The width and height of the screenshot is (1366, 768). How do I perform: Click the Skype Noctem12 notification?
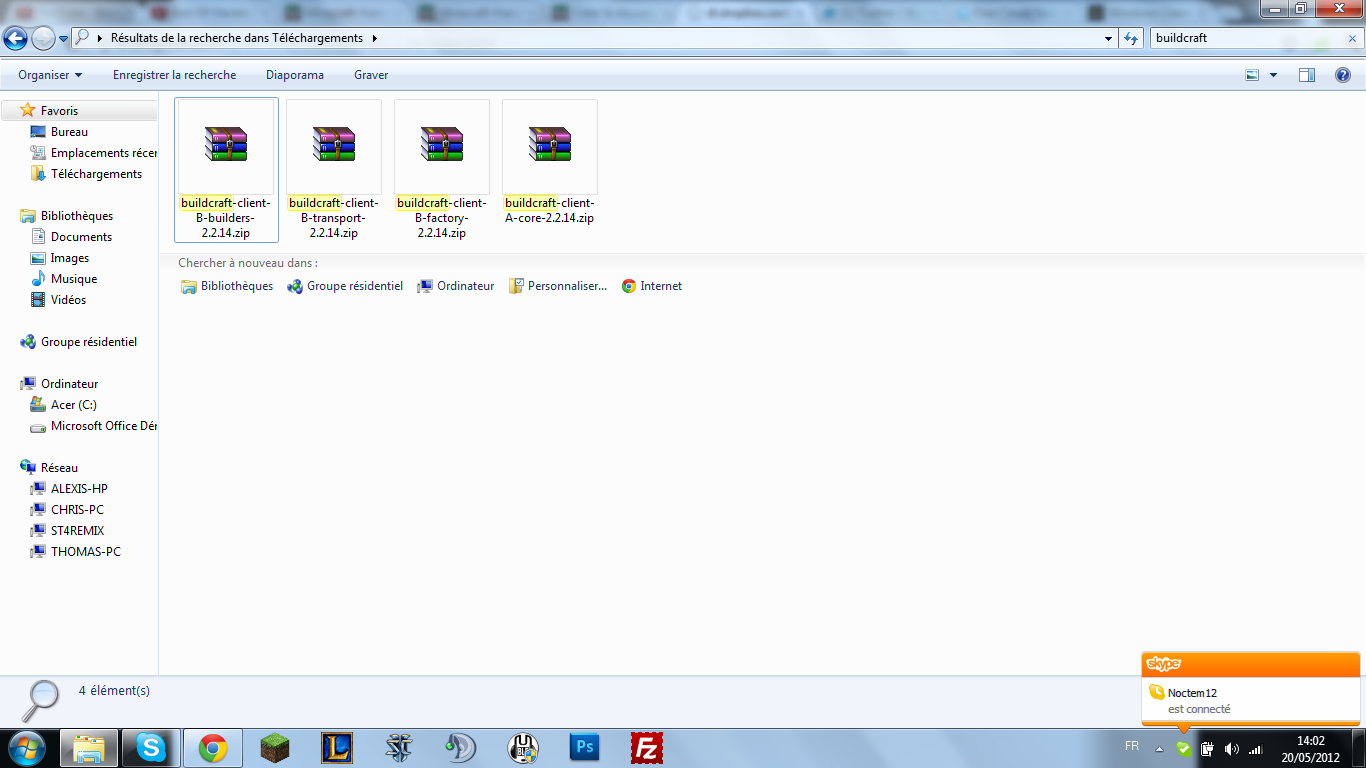[1251, 689]
